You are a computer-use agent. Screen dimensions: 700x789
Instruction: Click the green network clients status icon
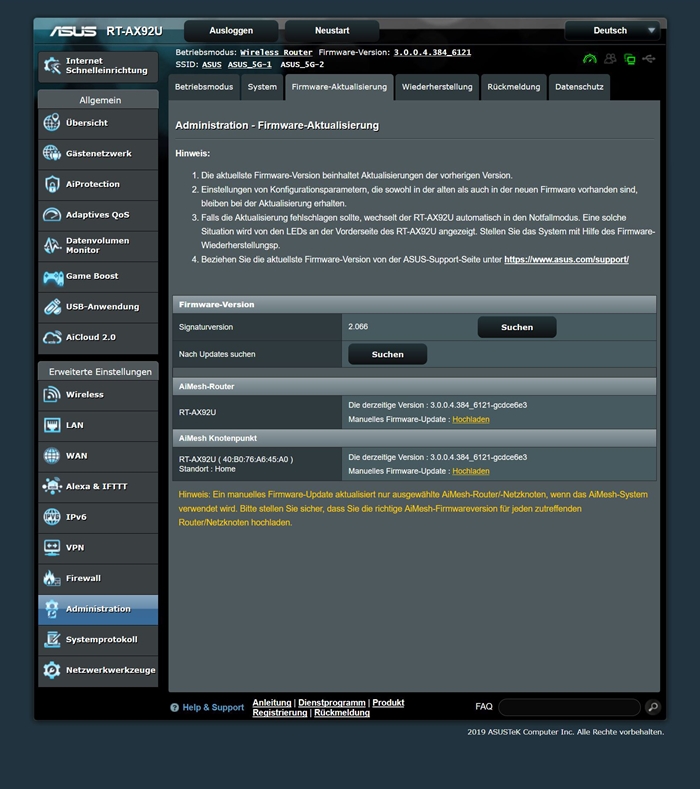[630, 59]
